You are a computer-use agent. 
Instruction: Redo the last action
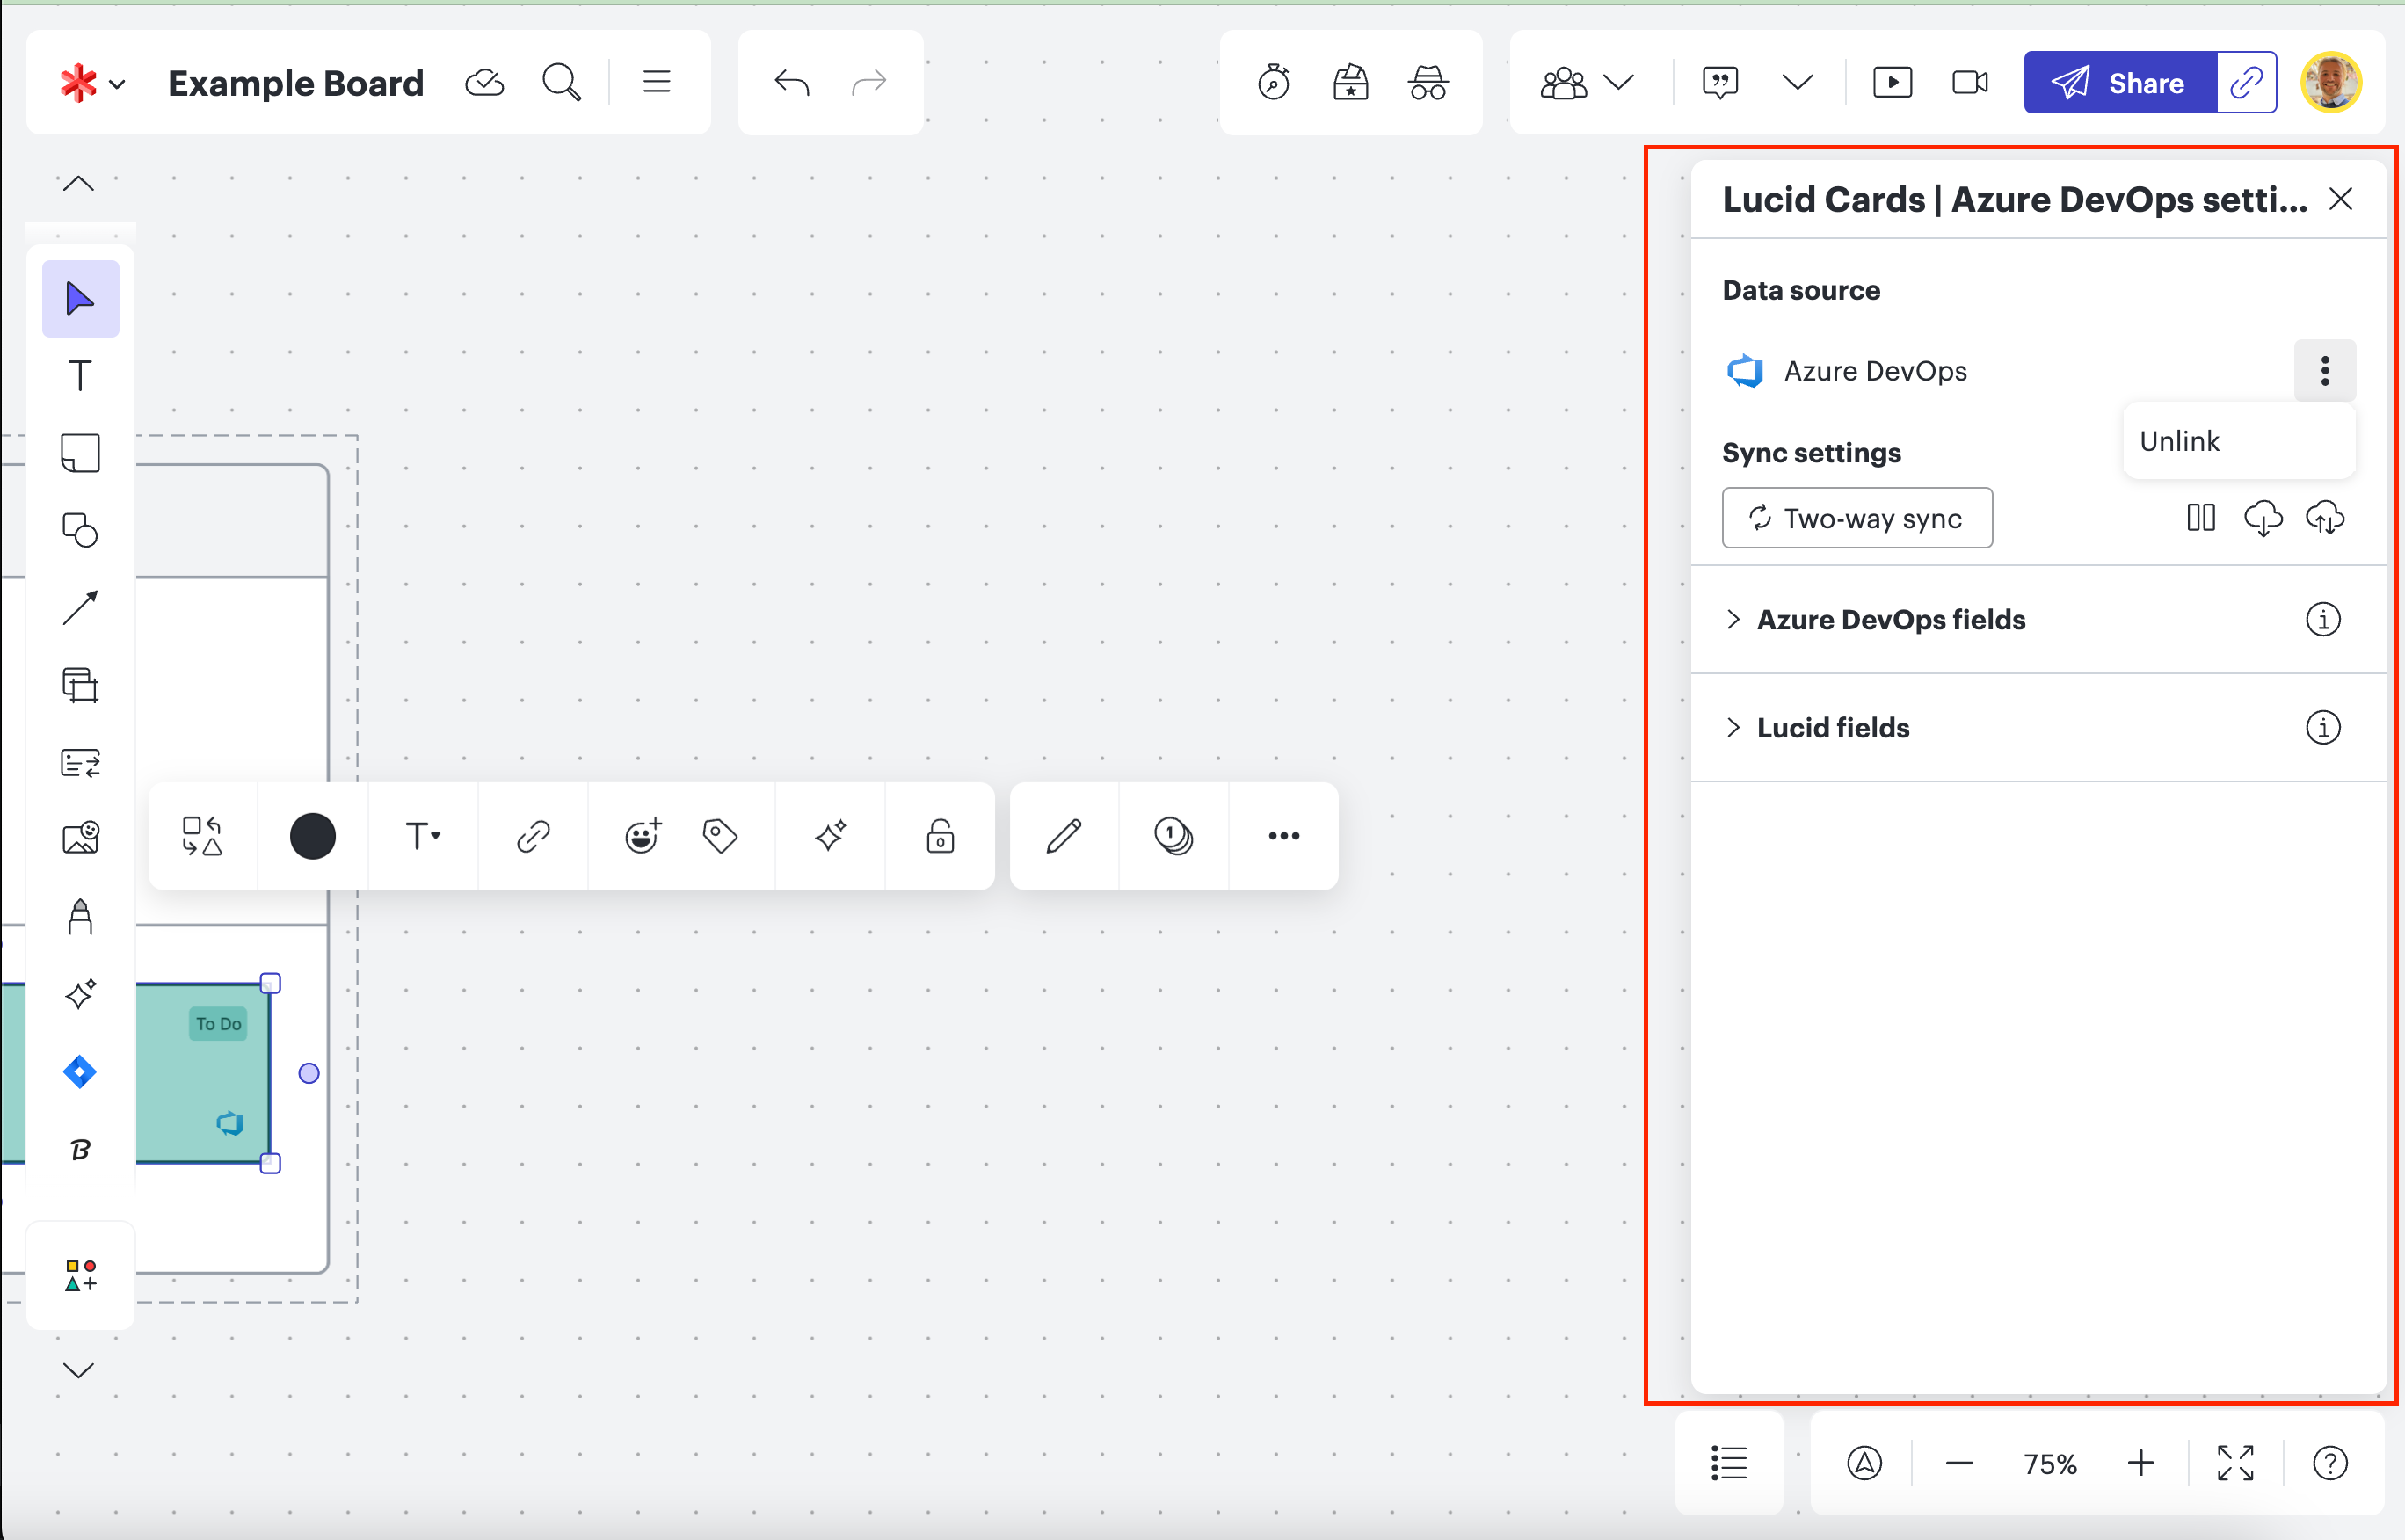[869, 82]
